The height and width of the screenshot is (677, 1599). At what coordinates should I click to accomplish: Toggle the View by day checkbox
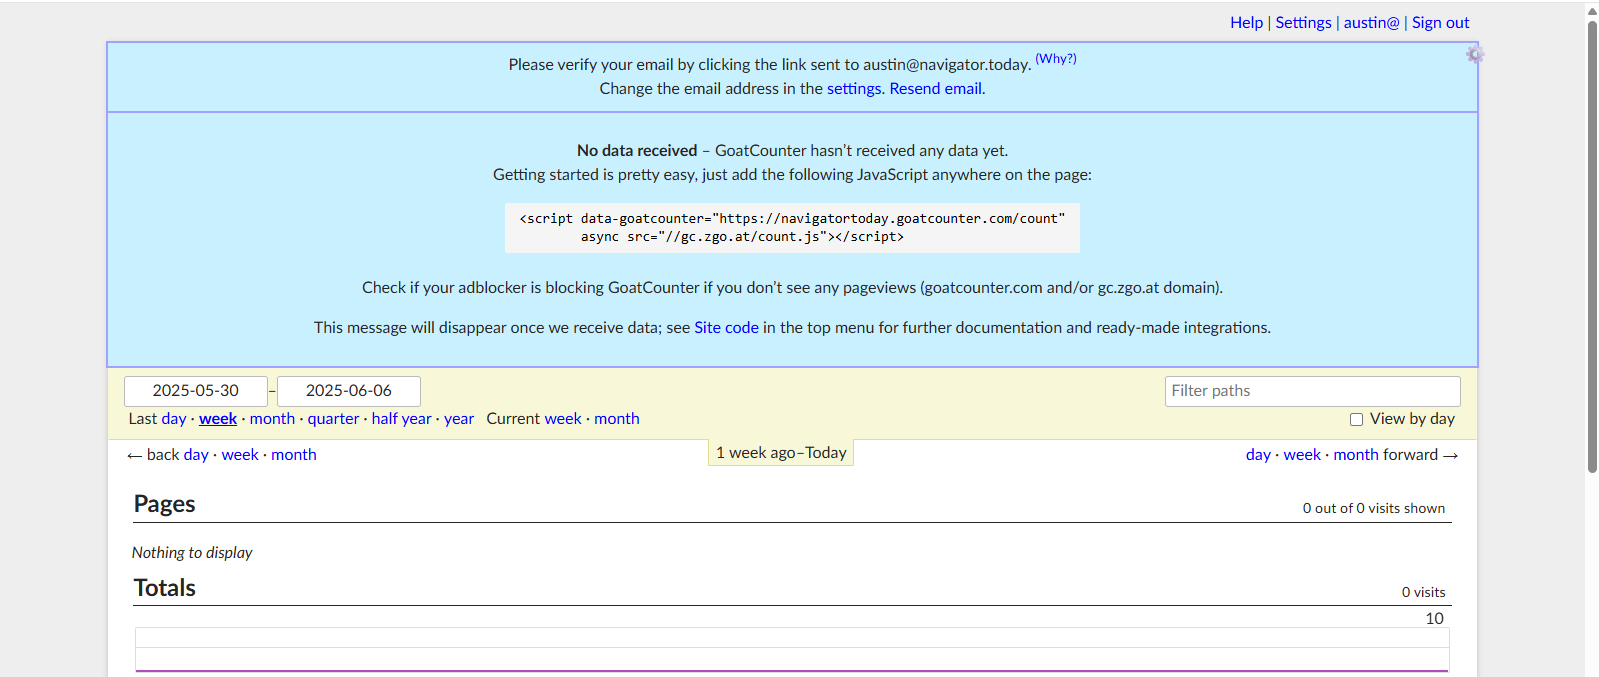pyautogui.click(x=1356, y=420)
